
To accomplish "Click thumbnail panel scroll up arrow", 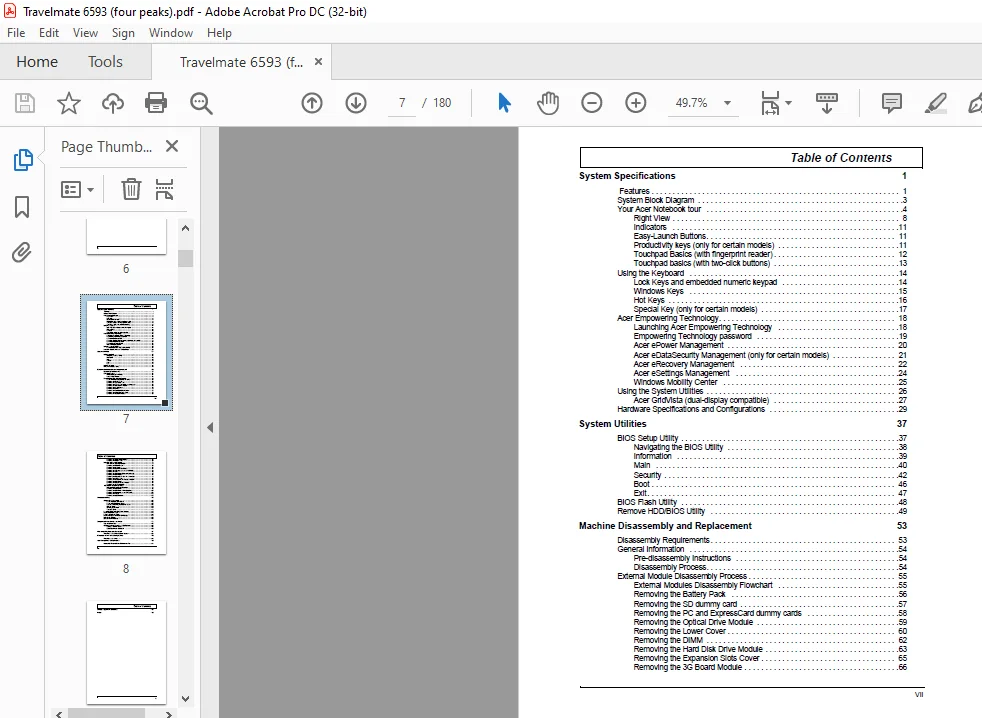I will pos(185,229).
